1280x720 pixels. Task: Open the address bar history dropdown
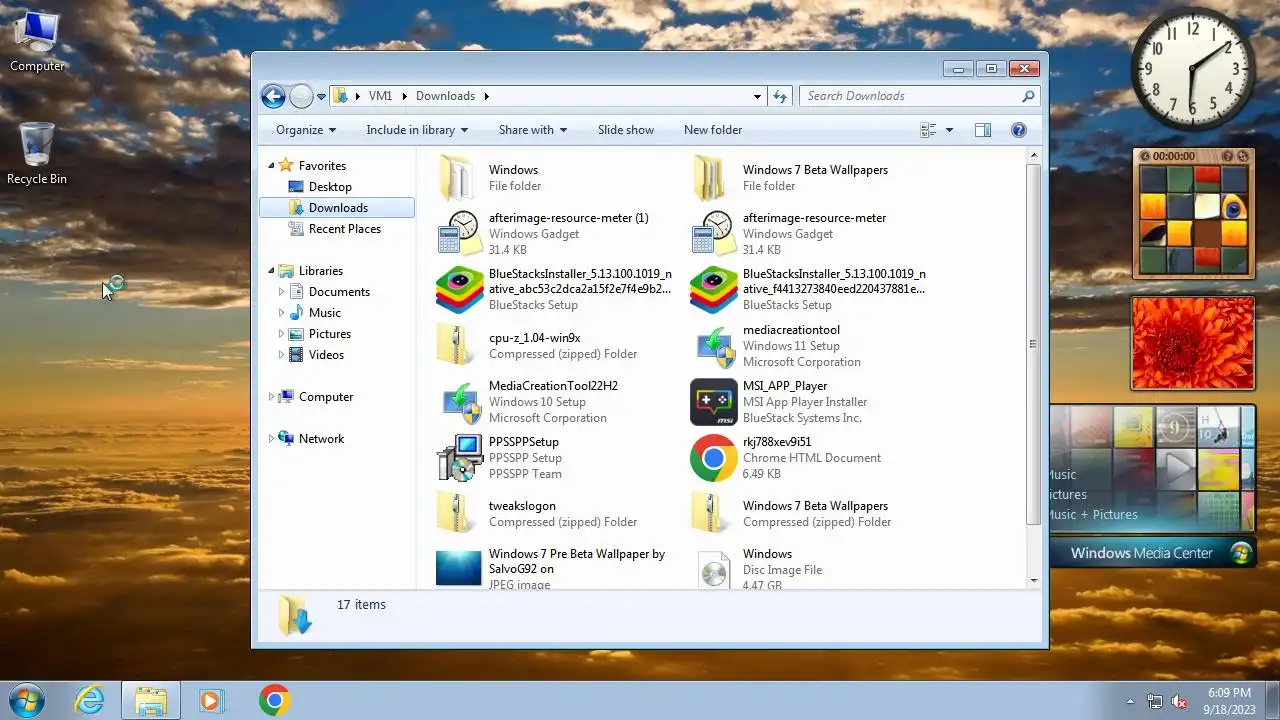pos(757,96)
